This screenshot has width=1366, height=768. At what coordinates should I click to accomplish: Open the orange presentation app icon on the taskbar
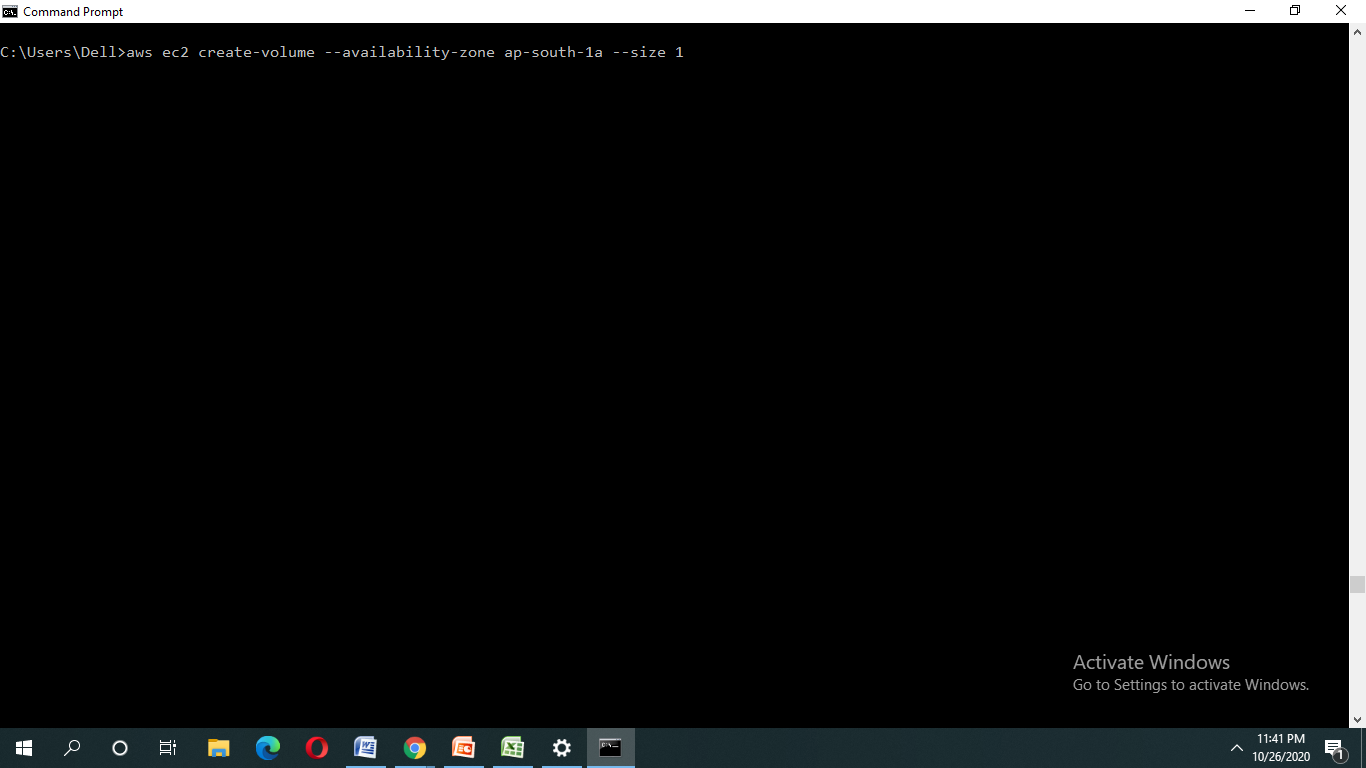click(463, 747)
